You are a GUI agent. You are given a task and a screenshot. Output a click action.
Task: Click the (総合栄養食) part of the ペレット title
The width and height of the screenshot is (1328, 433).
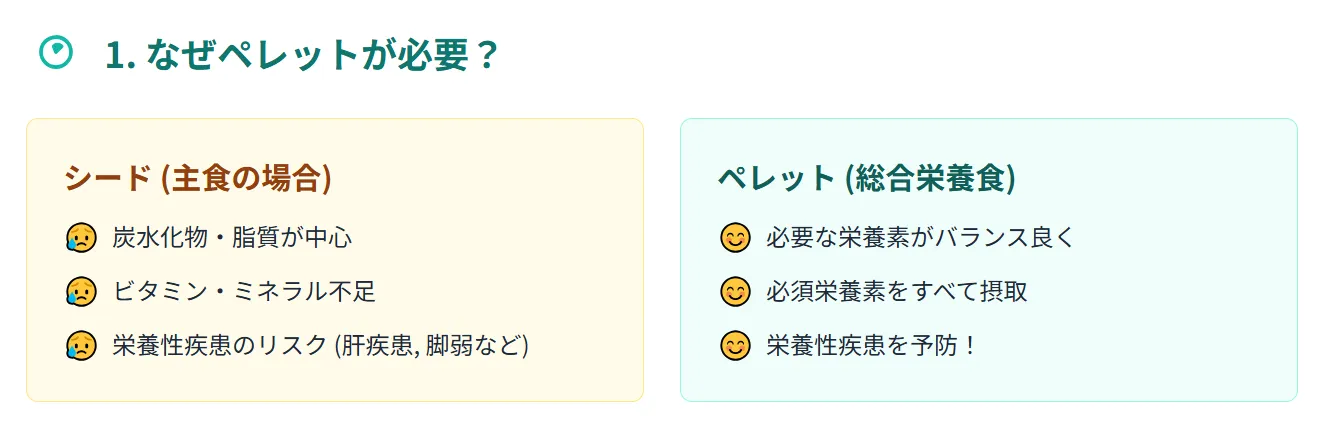pos(930,178)
